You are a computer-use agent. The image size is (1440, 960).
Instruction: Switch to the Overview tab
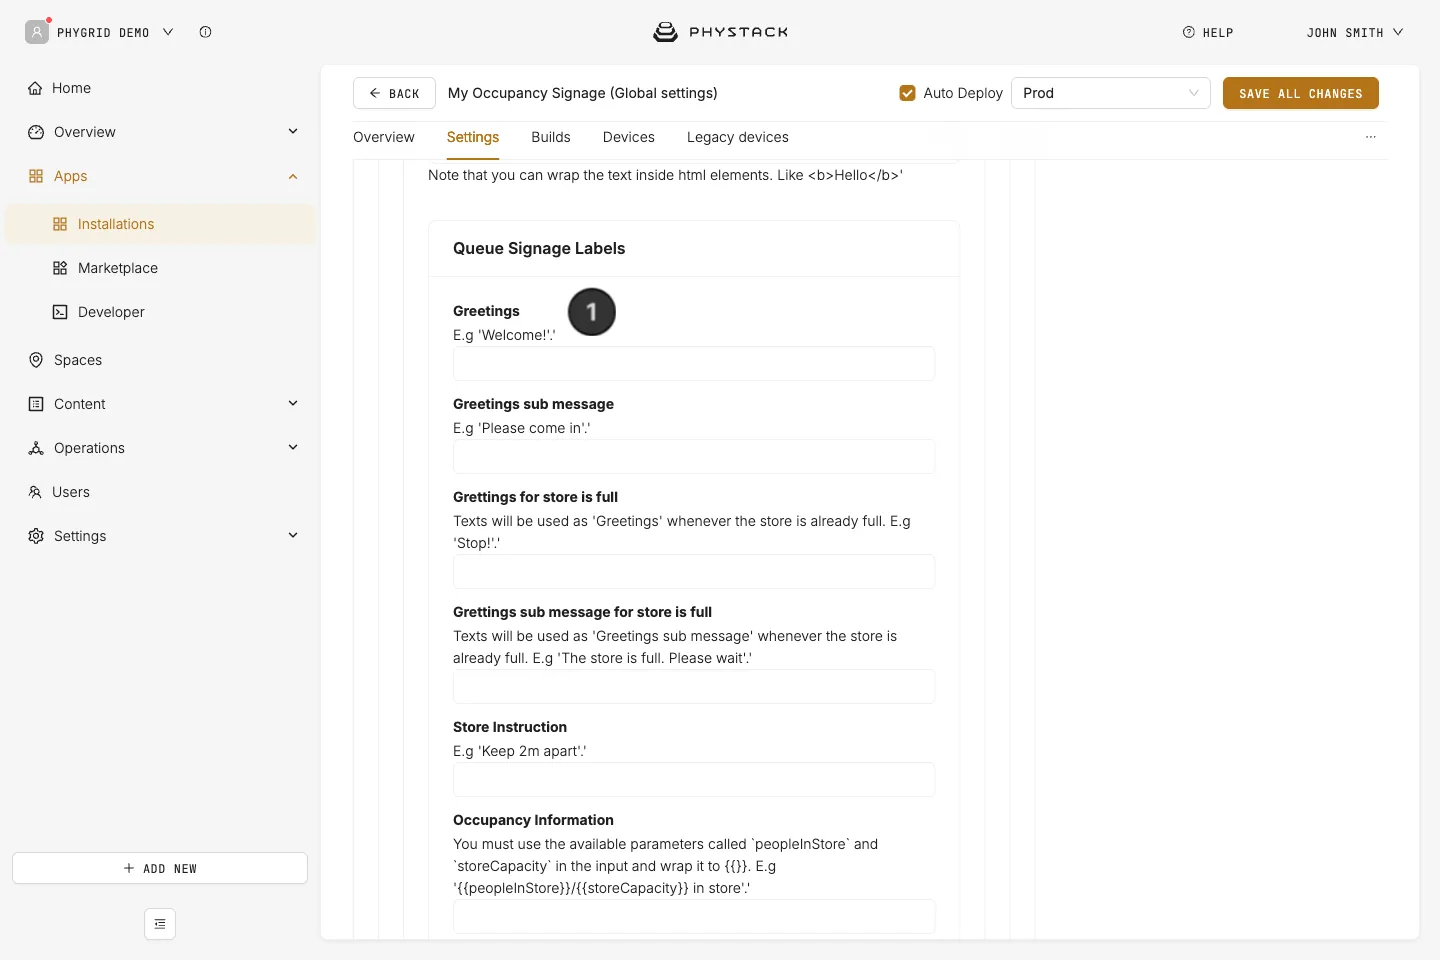tap(384, 137)
